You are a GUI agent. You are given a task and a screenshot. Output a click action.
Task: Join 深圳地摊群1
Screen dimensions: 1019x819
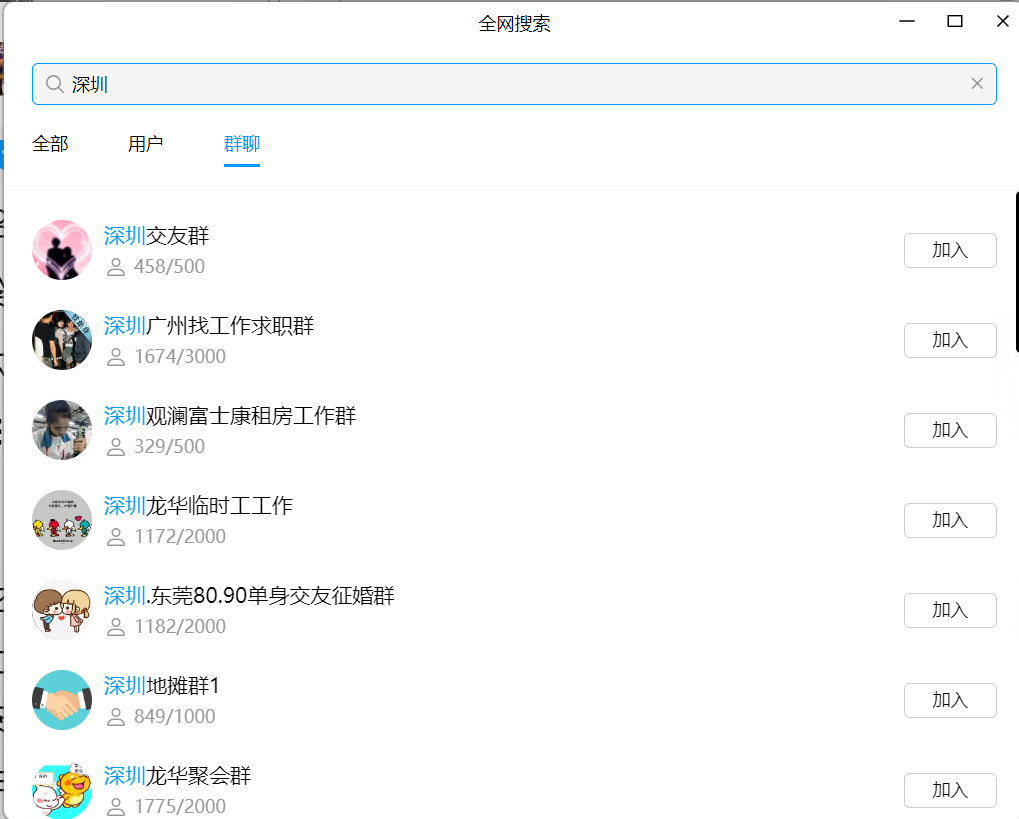949,700
